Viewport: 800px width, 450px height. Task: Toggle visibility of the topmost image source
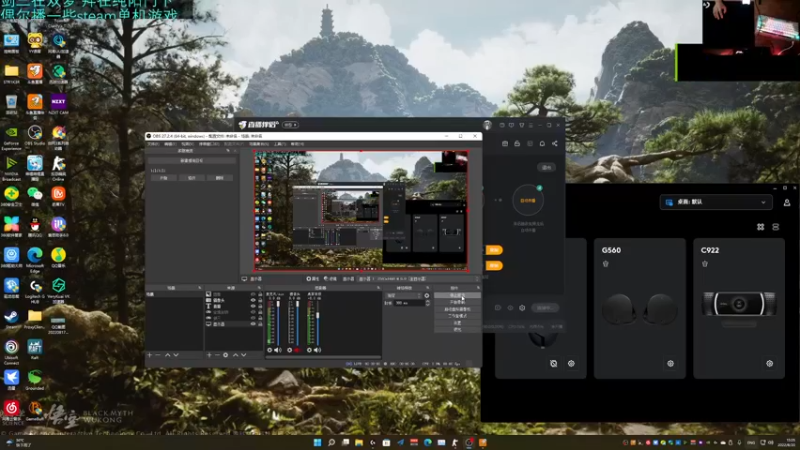pyautogui.click(x=253, y=294)
